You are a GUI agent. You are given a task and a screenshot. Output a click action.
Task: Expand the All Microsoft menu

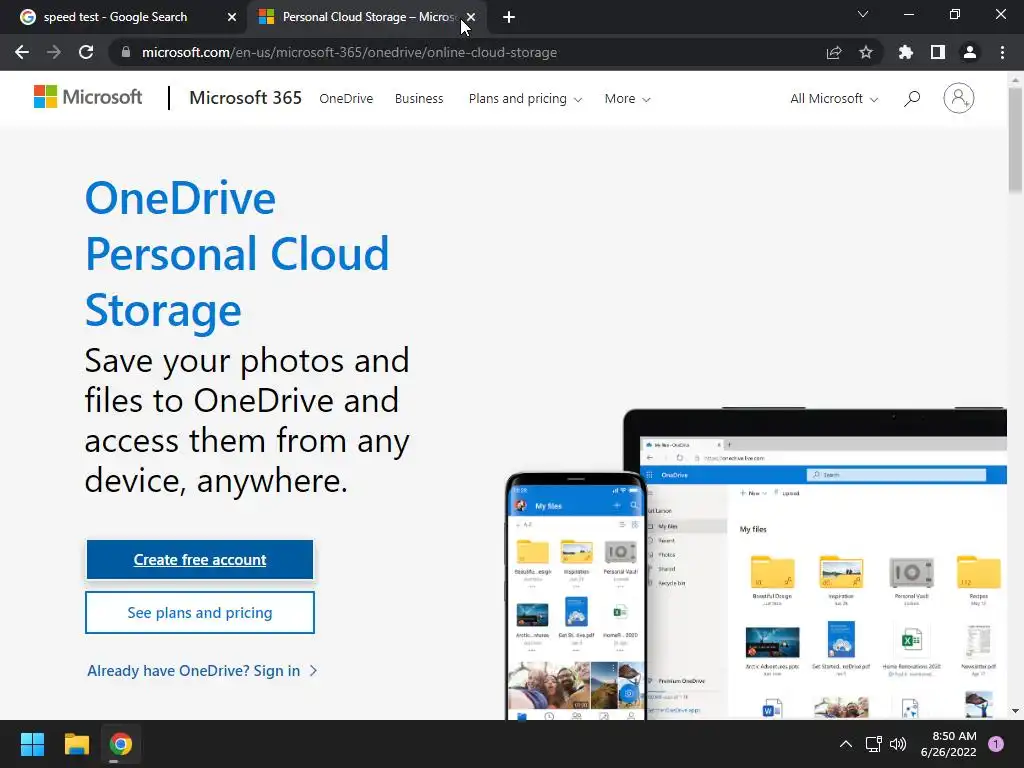click(834, 99)
